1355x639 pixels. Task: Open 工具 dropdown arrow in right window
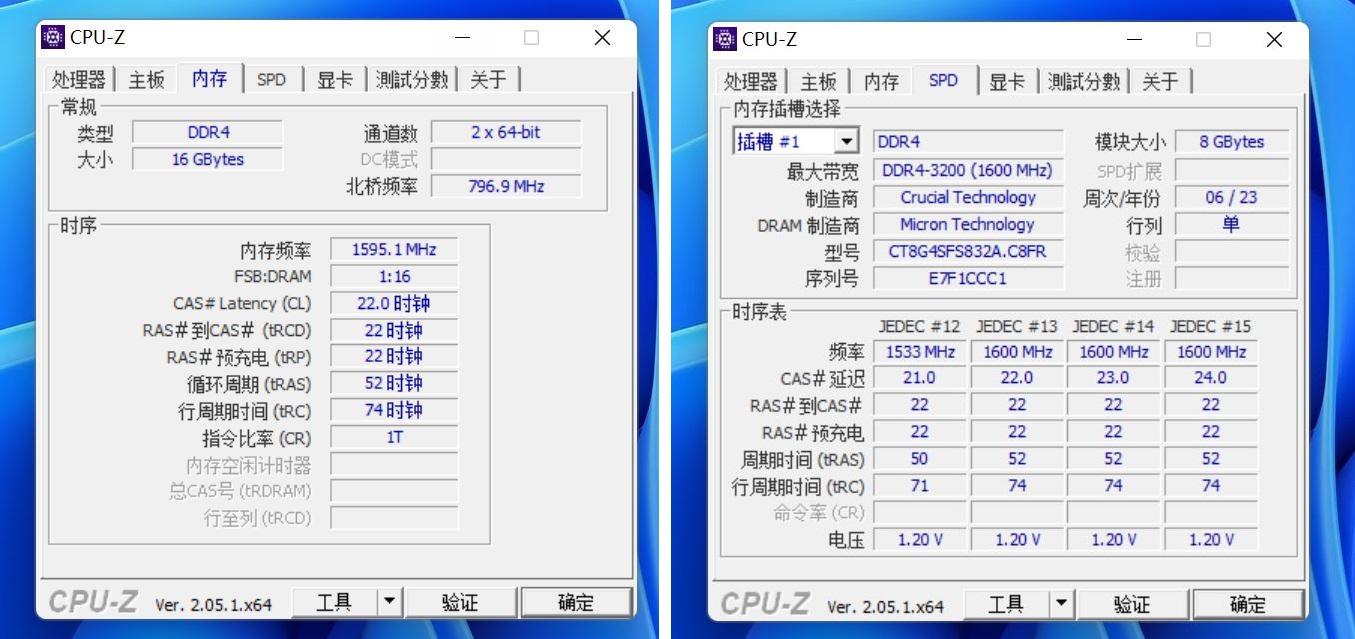click(1062, 604)
